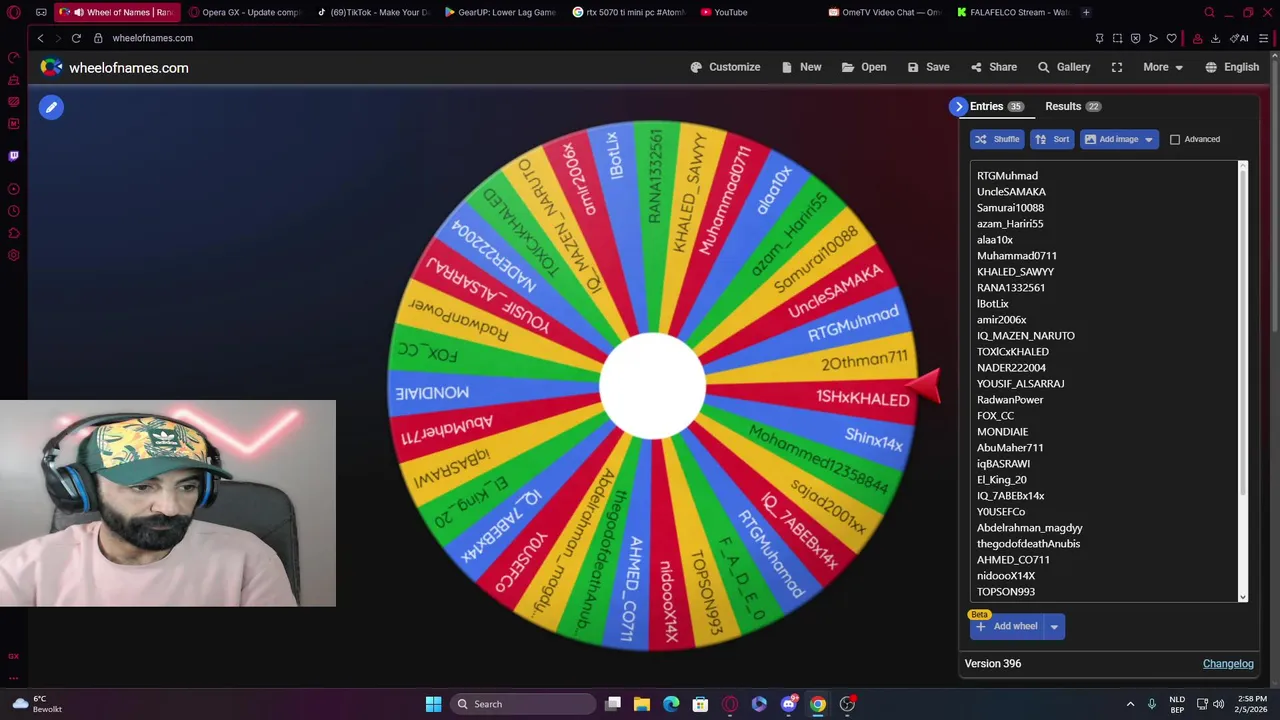Image resolution: width=1280 pixels, height=720 pixels.
Task: Enter fullscreen mode icon
Action: click(x=1117, y=67)
